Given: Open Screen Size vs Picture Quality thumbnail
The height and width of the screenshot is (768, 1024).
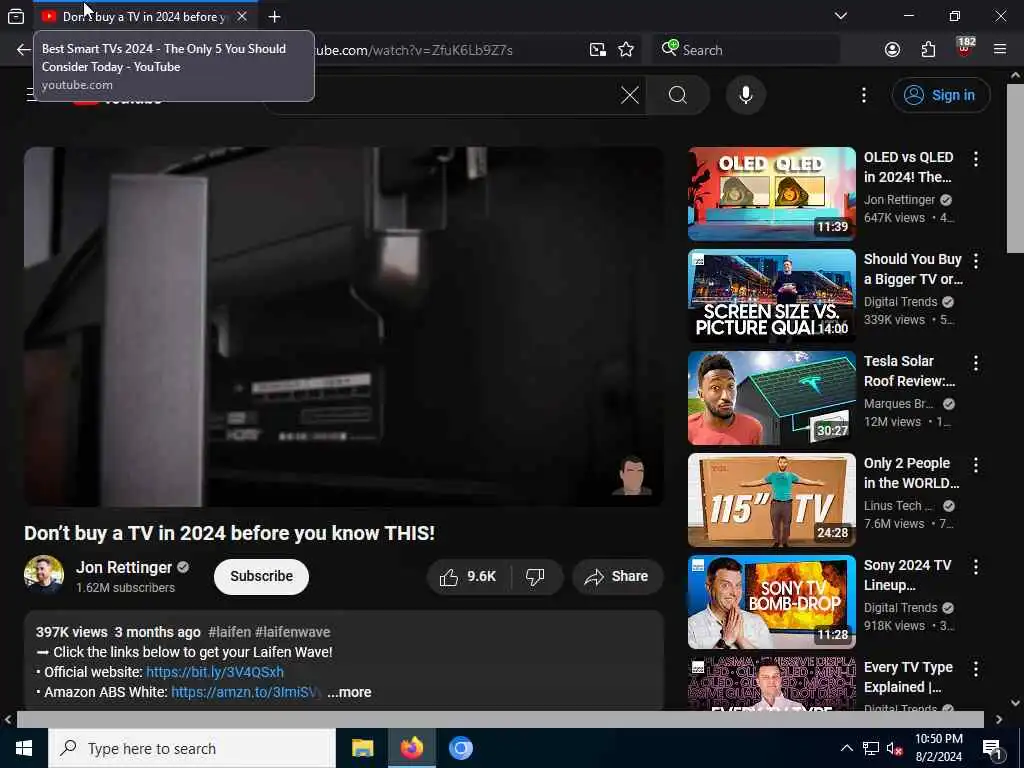Looking at the screenshot, I should (771, 296).
